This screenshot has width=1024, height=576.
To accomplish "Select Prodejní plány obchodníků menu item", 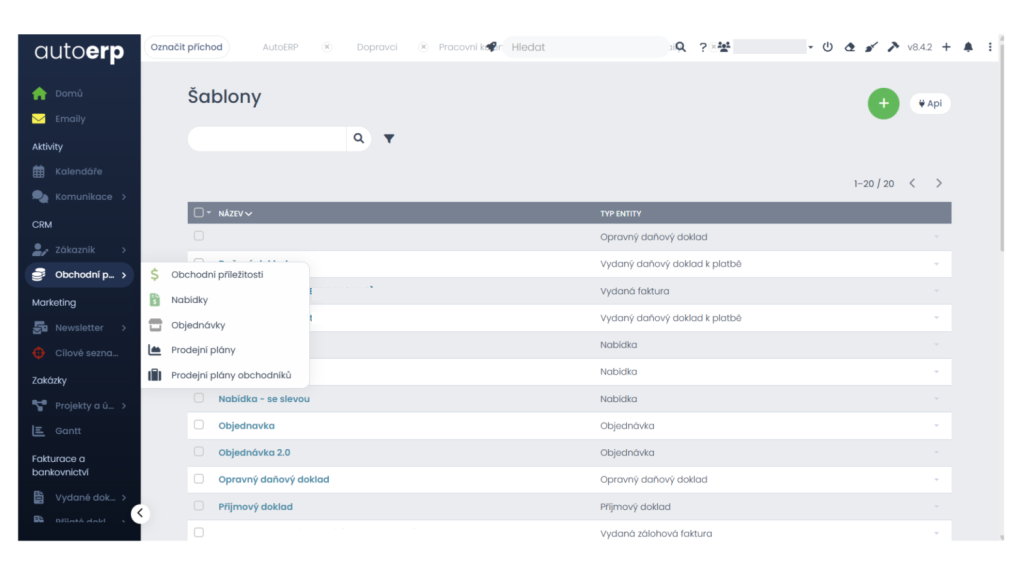I will [231, 375].
